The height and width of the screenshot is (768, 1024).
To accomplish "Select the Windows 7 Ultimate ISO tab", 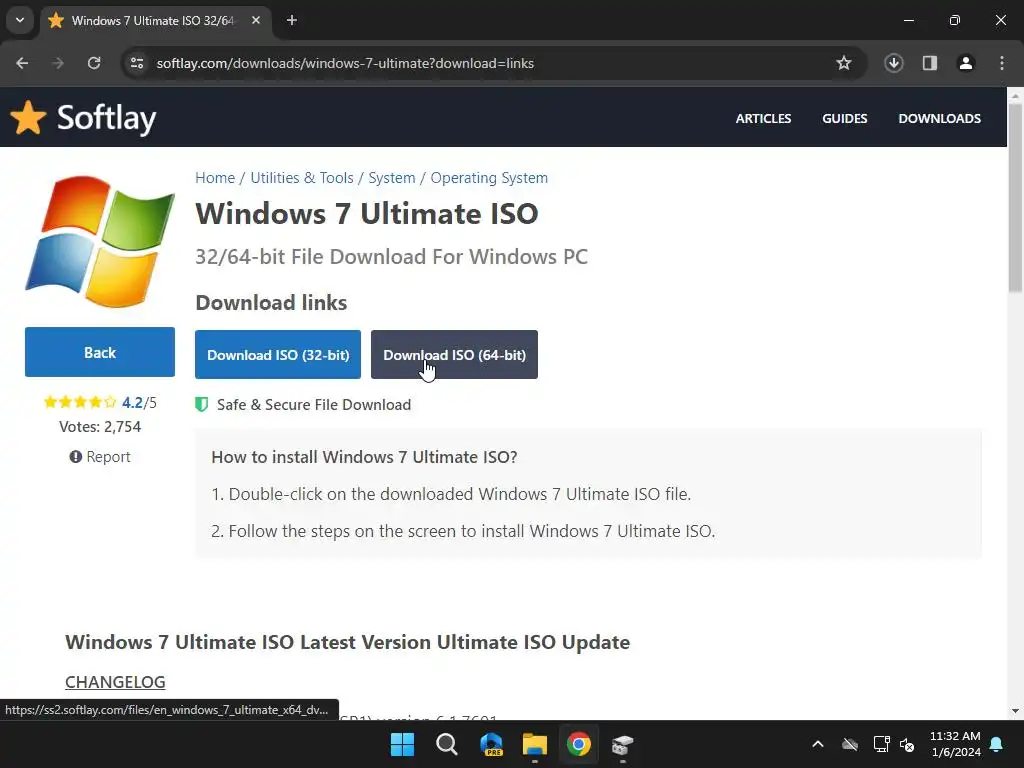I will coord(155,20).
